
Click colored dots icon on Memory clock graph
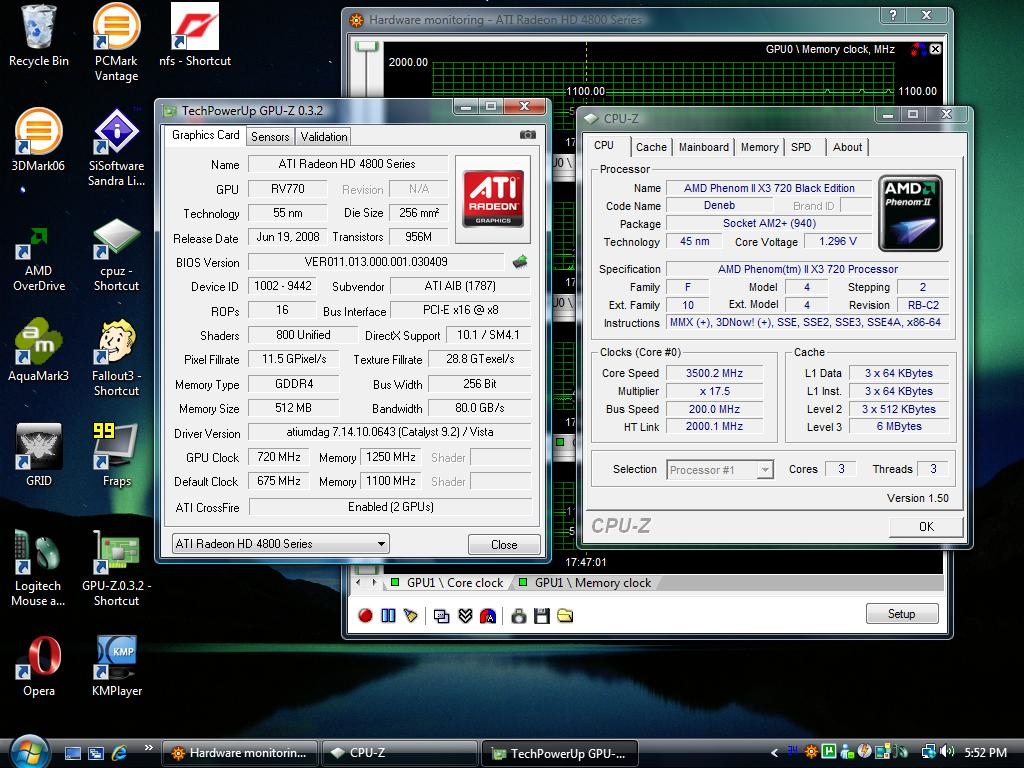tap(918, 49)
